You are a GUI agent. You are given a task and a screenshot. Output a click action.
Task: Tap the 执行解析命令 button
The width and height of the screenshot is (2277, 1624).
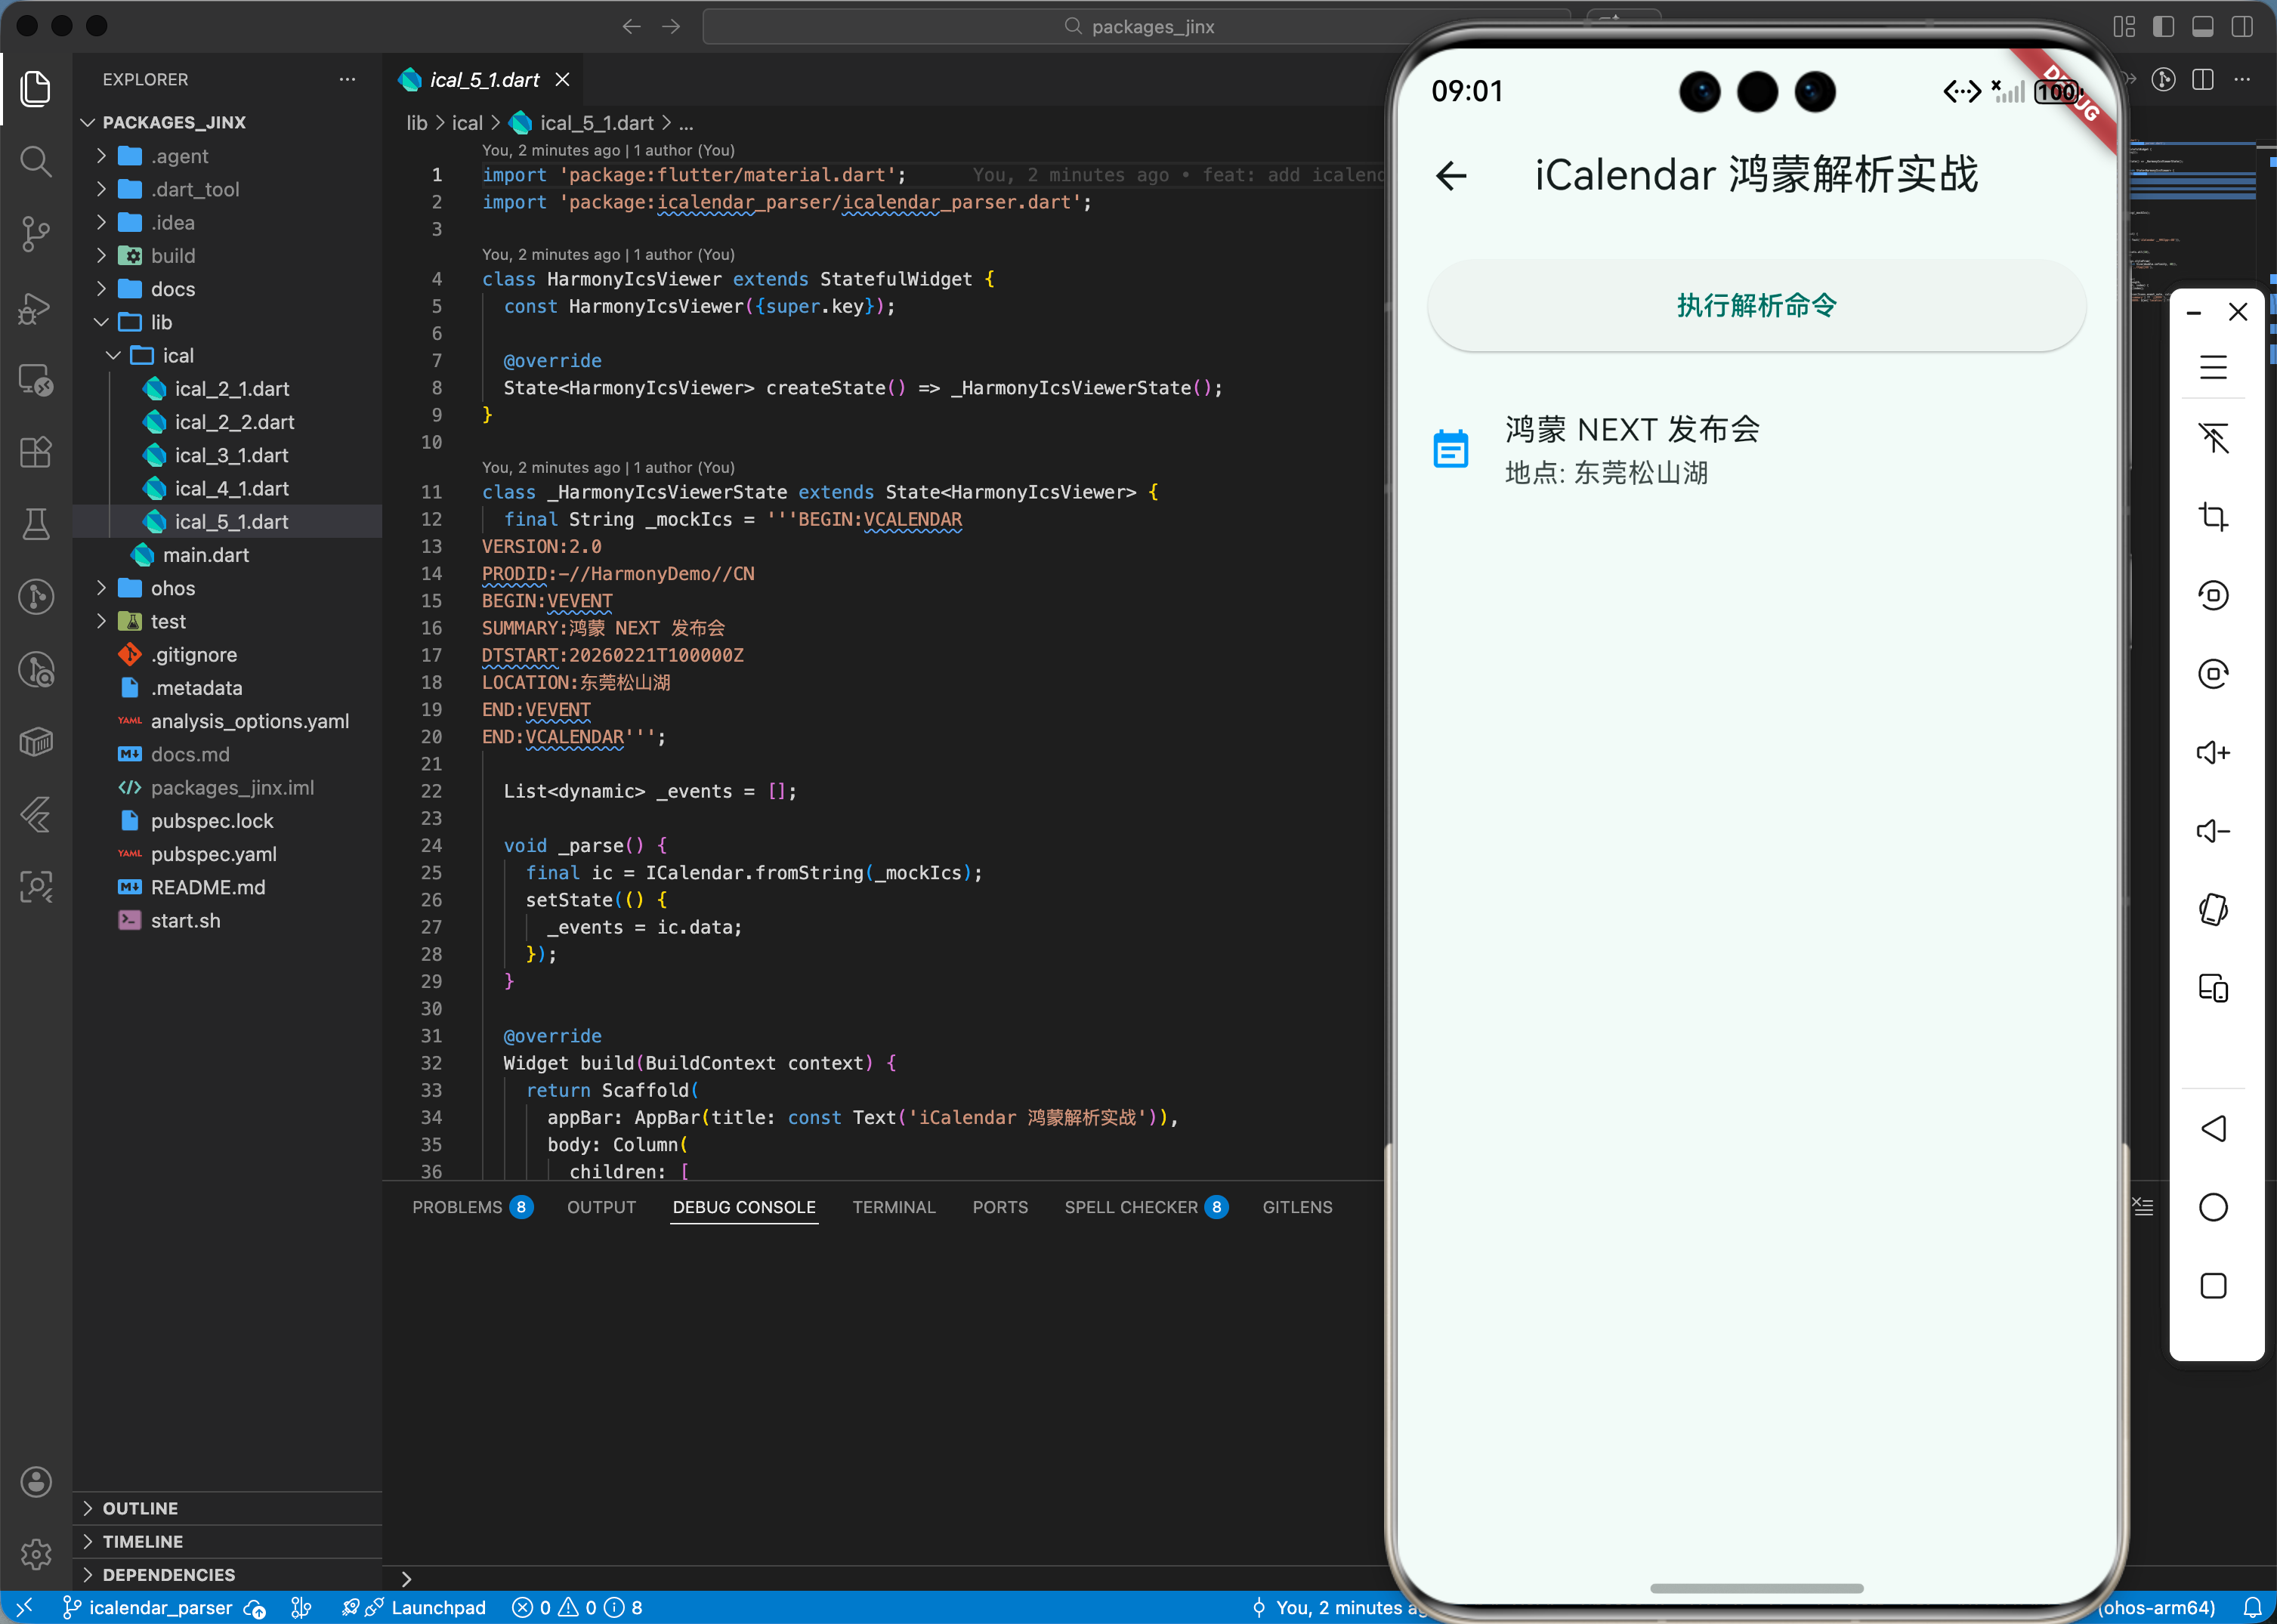pyautogui.click(x=1756, y=305)
